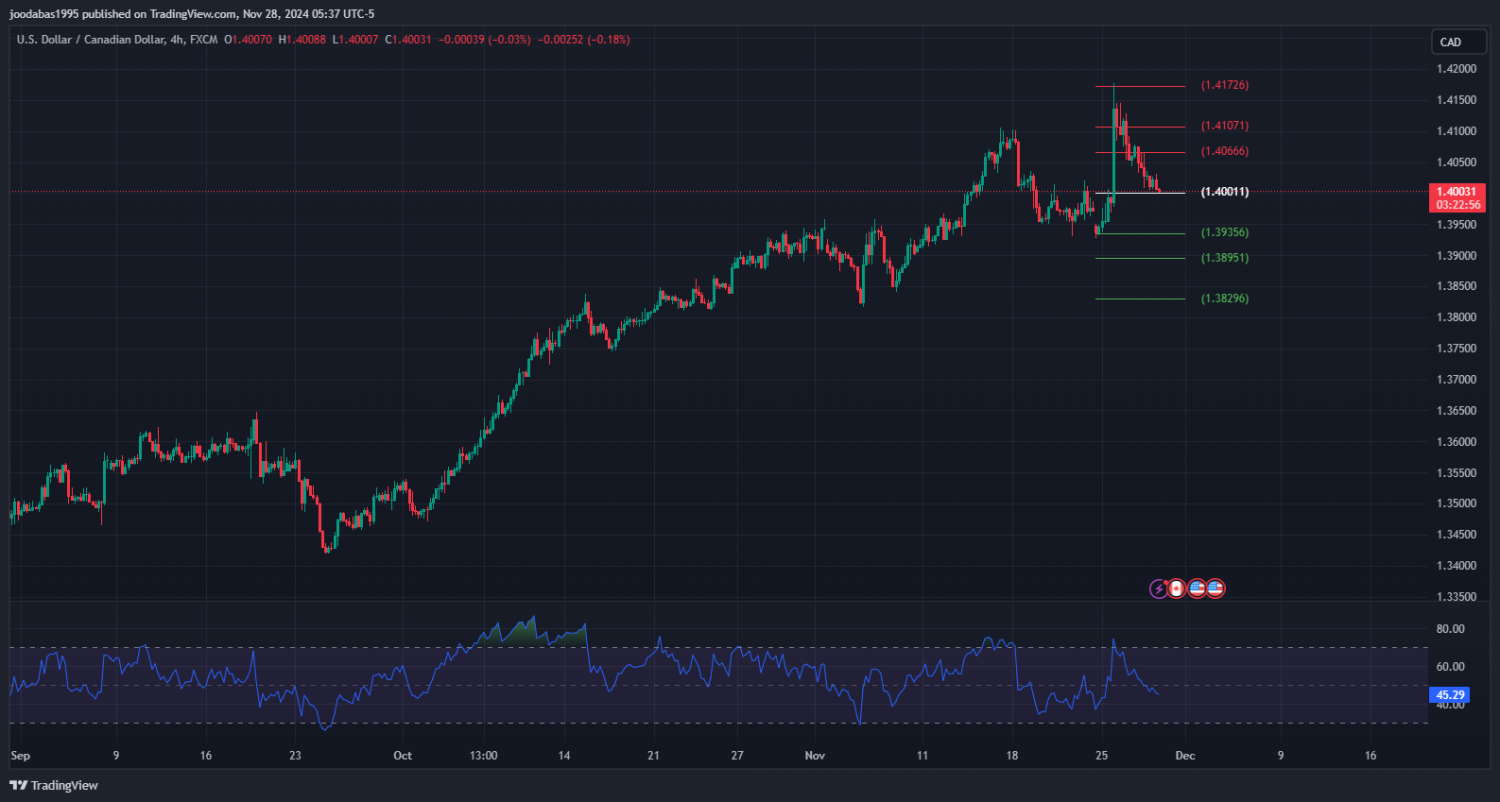
Task: Click the Dec label on the time axis
Action: tap(1183, 757)
